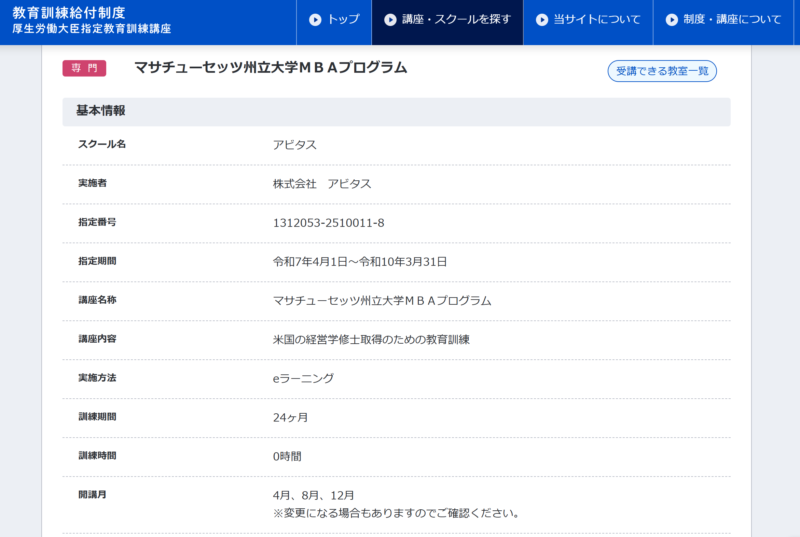The height and width of the screenshot is (537, 800).
Task: Click the play icon beside トップ
Action: (x=315, y=20)
